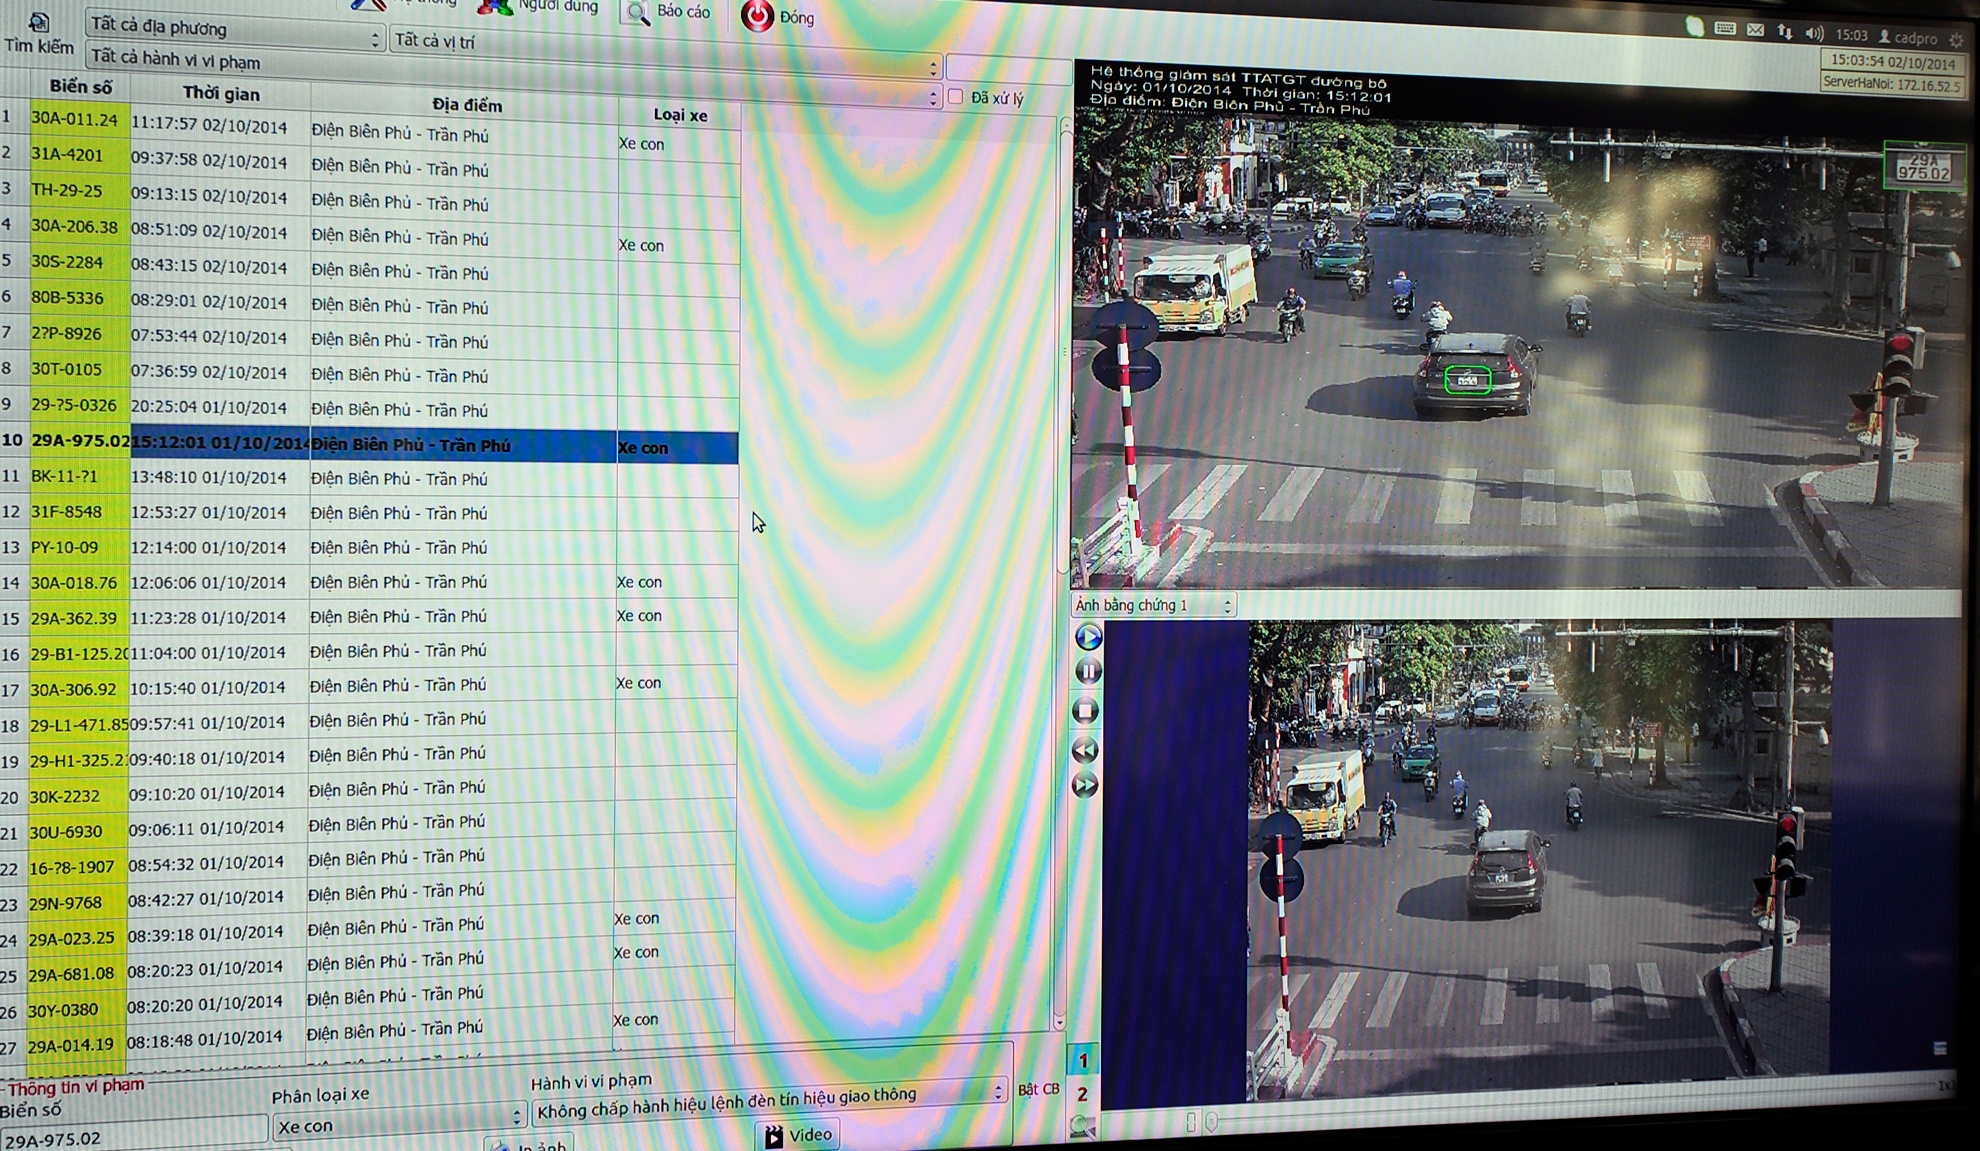Pause the evidence video playback
The height and width of the screenshot is (1151, 1980).
1087,672
